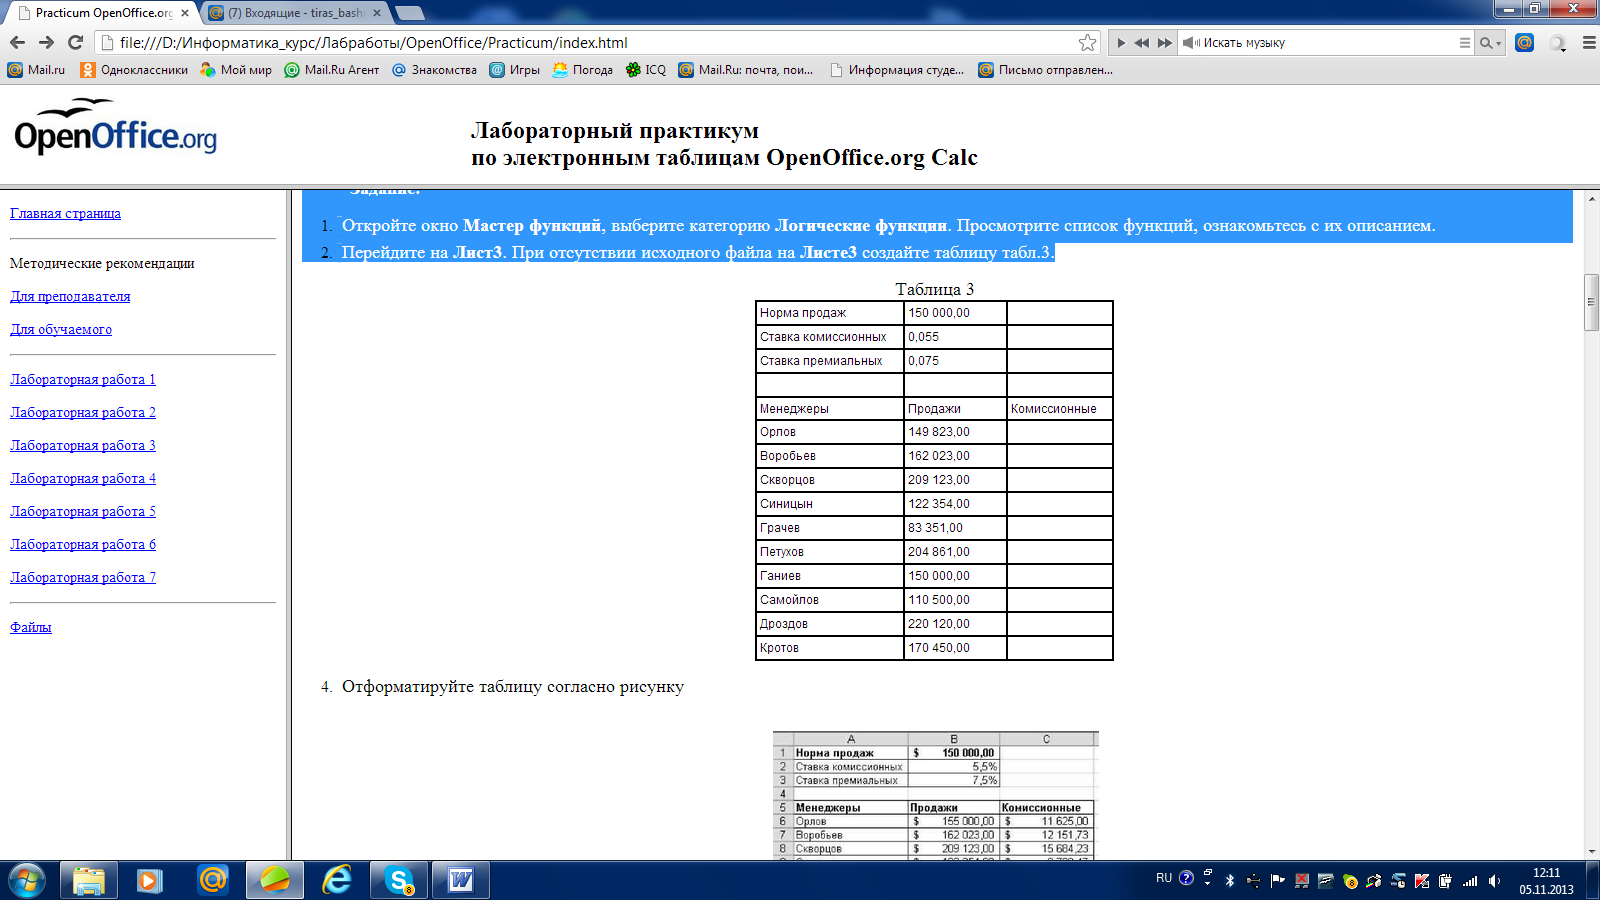Open the Mail.Ru @ extension icon

tap(1524, 42)
